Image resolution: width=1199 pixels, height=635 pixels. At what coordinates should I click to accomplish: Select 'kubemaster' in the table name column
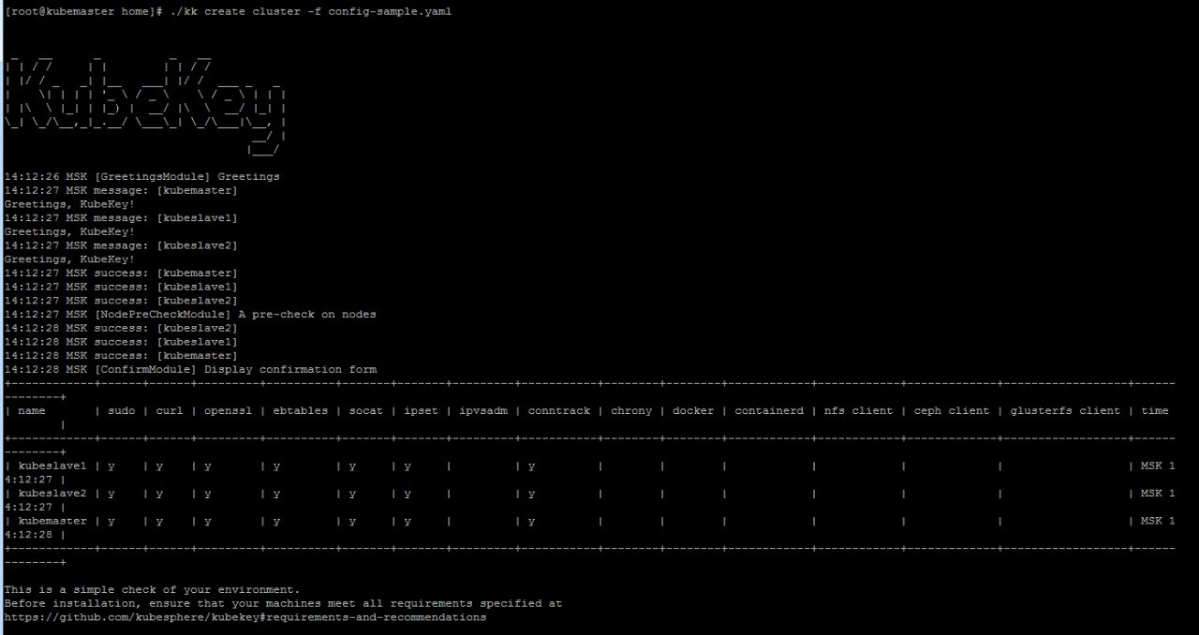52,521
